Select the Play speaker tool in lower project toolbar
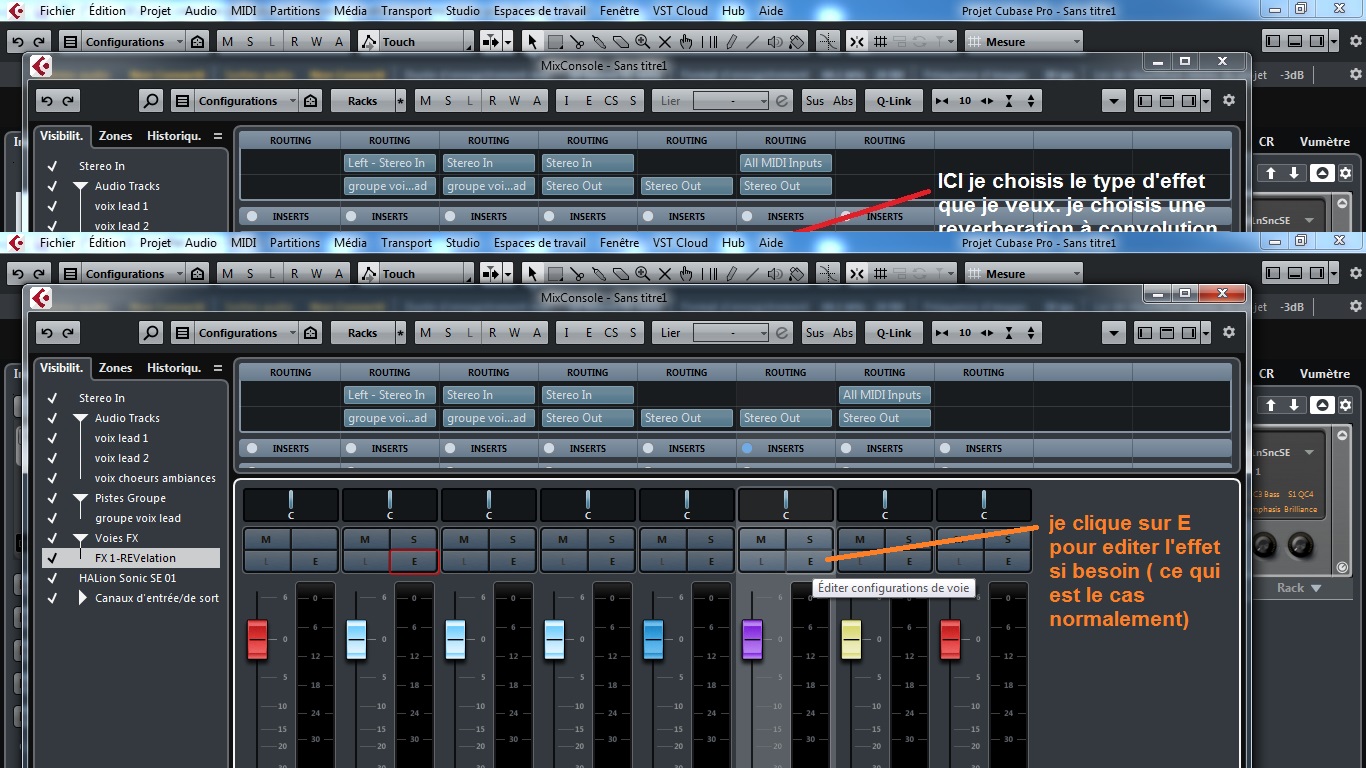Viewport: 1366px width, 768px height. tap(775, 274)
